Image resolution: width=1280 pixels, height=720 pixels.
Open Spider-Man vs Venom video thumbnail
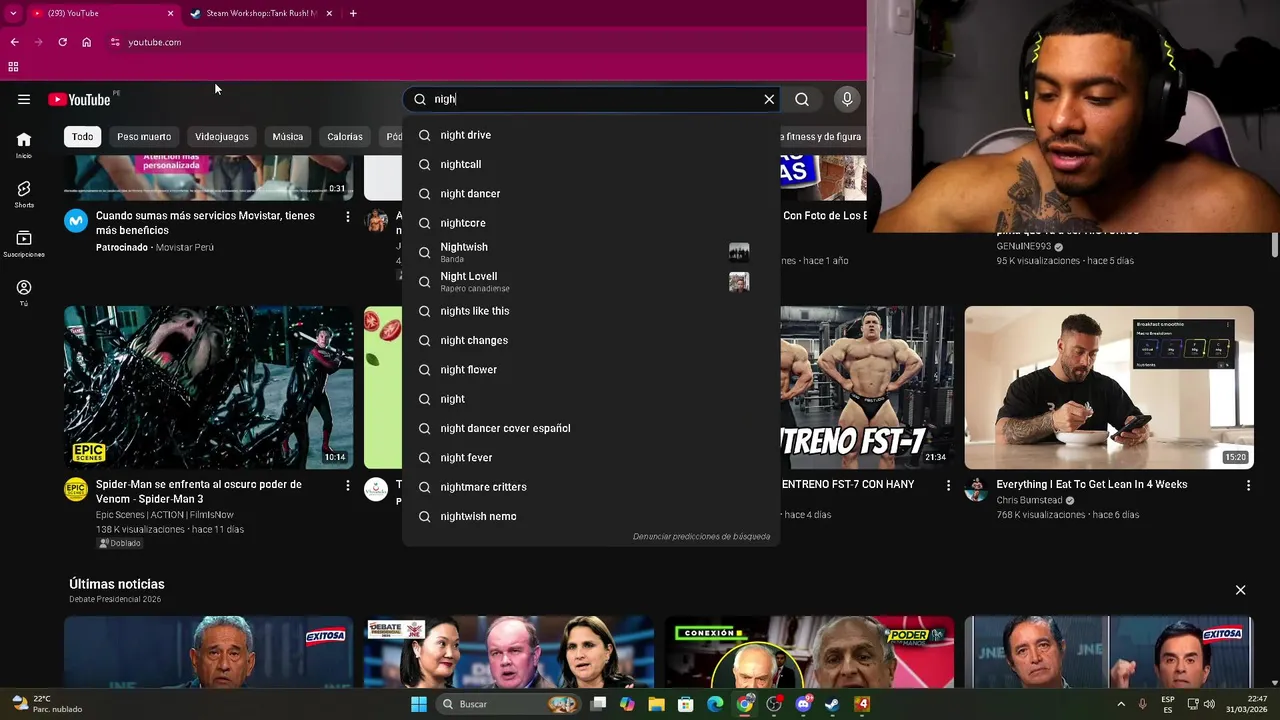click(208, 387)
